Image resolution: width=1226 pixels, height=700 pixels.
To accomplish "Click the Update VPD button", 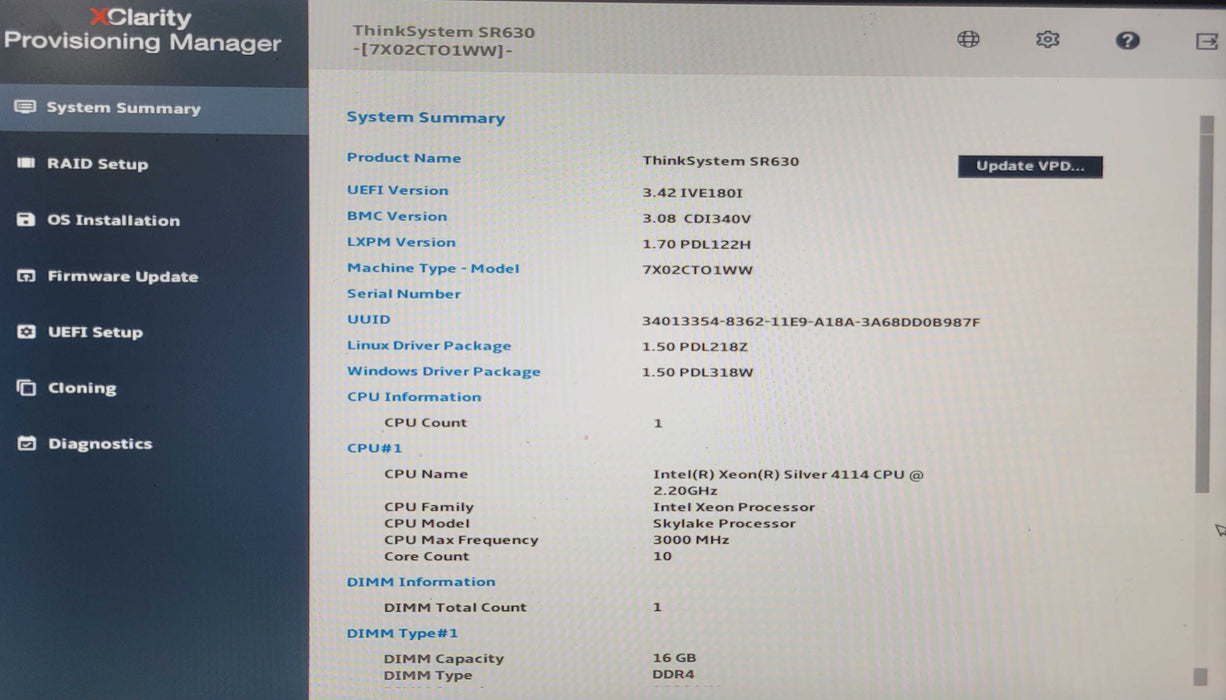I will click(1030, 166).
